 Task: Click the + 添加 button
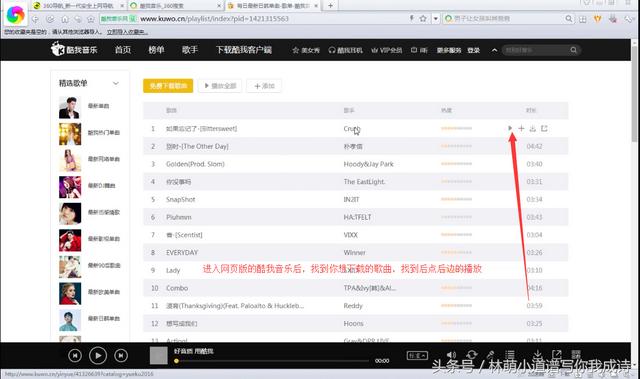[264, 86]
